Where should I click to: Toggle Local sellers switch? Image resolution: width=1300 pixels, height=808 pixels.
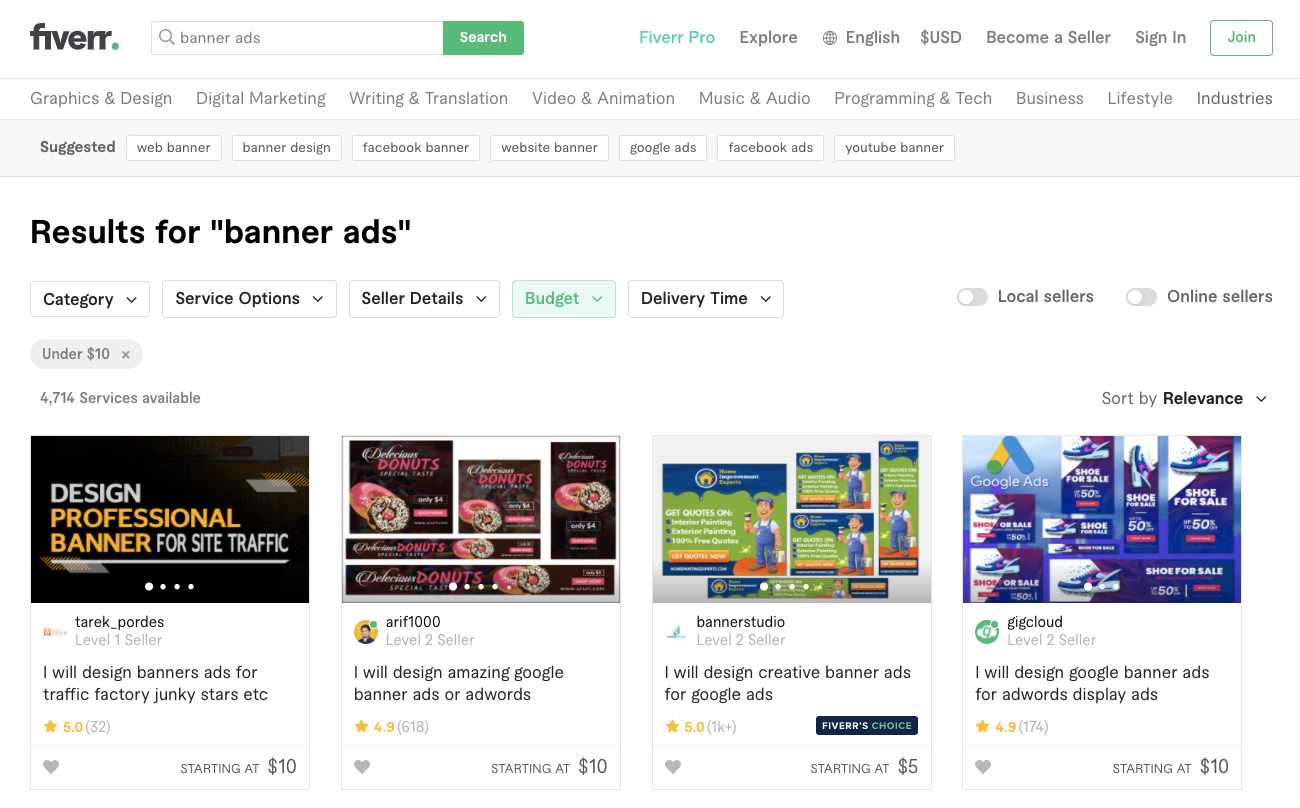[x=972, y=297]
